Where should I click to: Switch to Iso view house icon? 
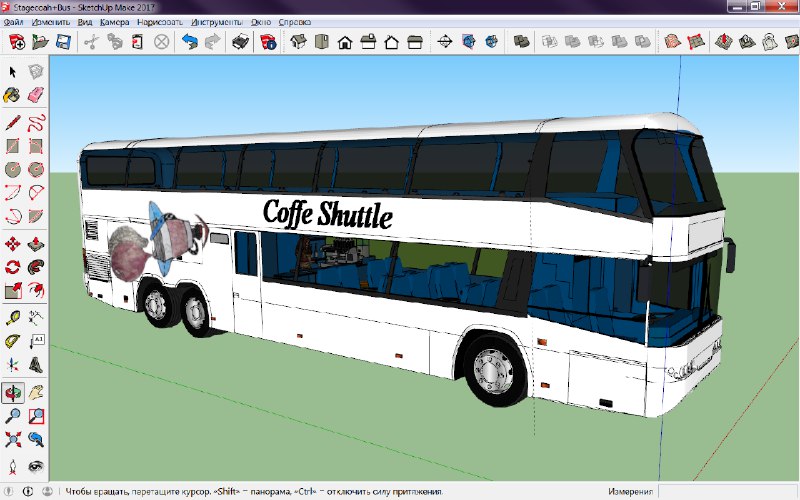(298, 42)
